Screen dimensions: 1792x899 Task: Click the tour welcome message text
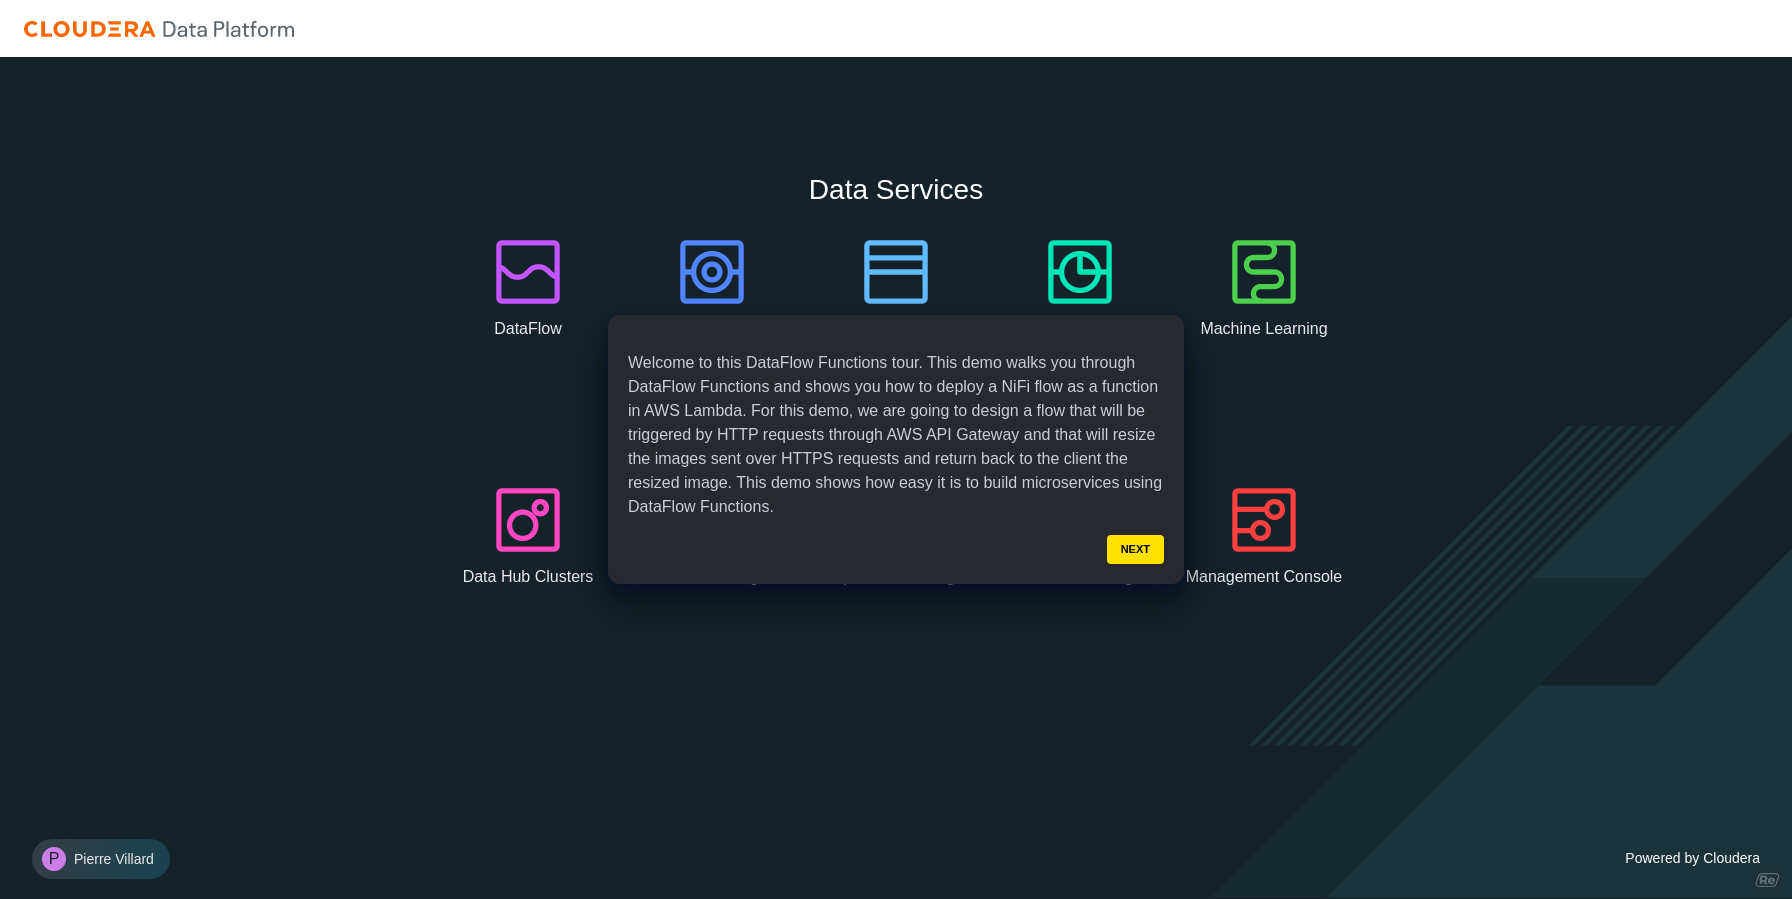tap(895, 434)
